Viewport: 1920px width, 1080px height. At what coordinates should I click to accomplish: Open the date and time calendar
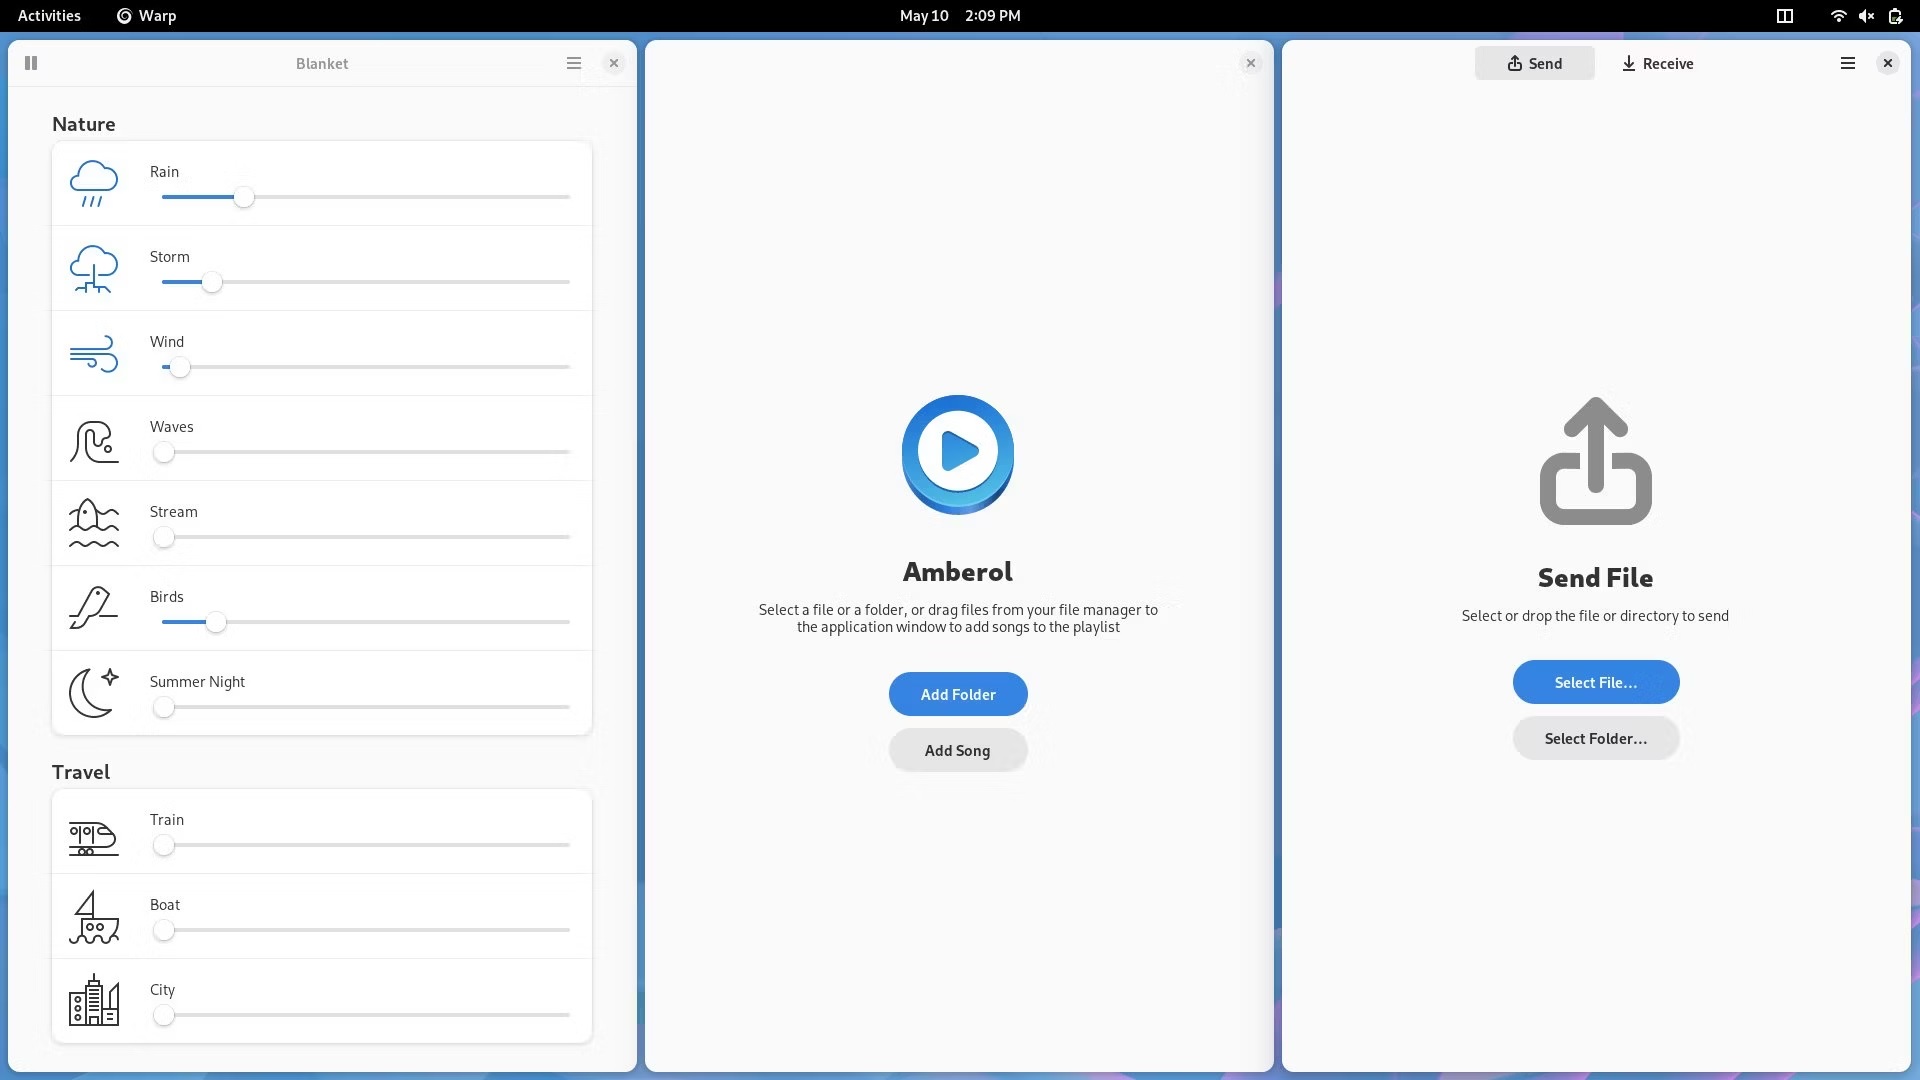coord(960,15)
